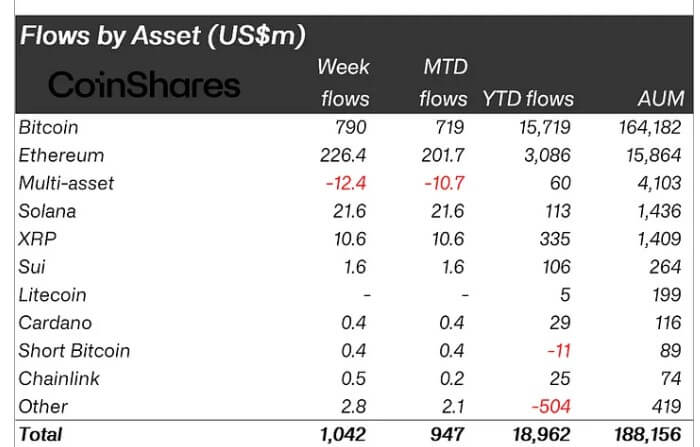This screenshot has width=700, height=447.
Task: Select the Bitcoin row label
Action: 48,128
